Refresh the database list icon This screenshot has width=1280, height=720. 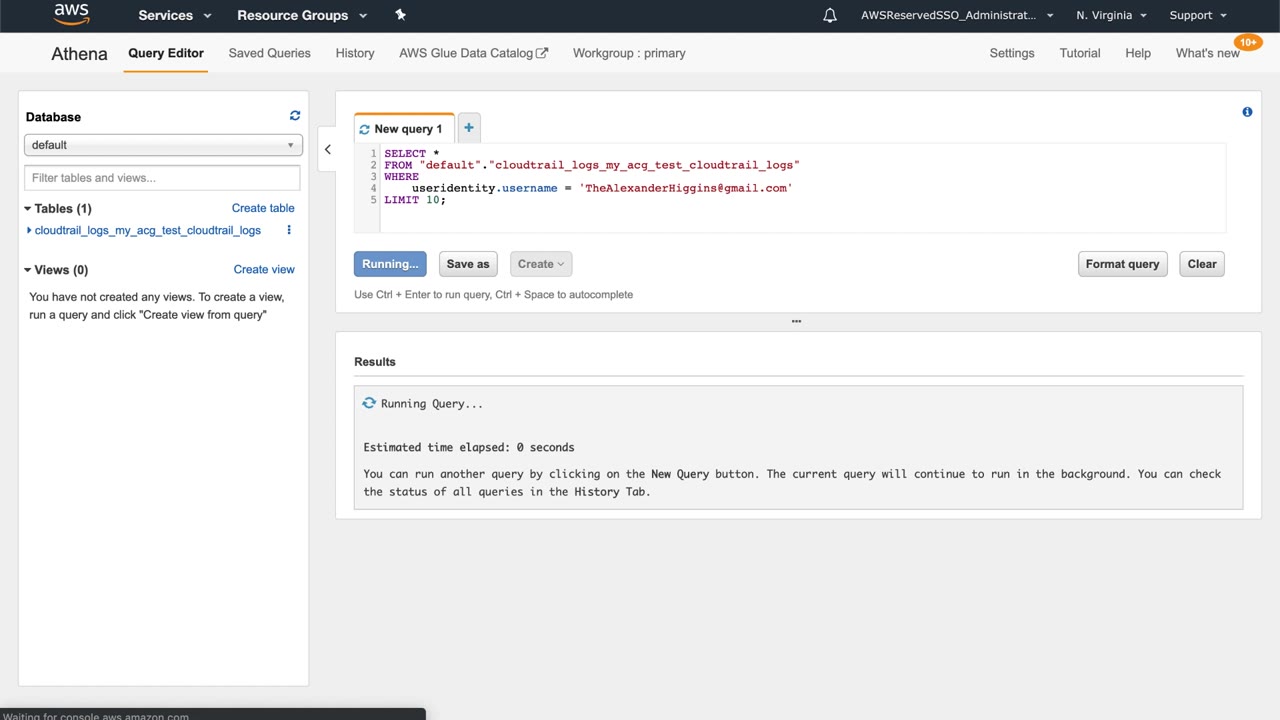[x=295, y=116]
